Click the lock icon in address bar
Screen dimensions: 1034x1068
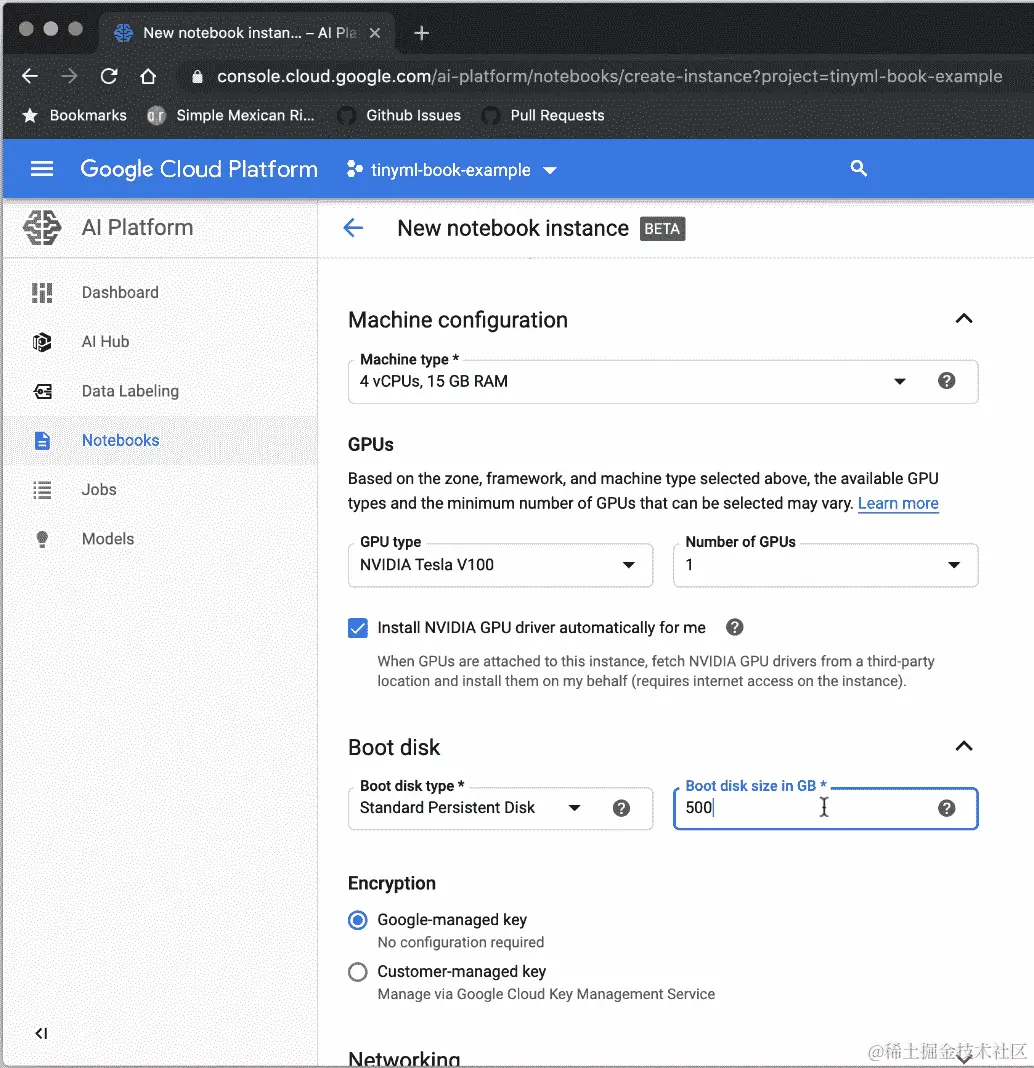[x=198, y=76]
